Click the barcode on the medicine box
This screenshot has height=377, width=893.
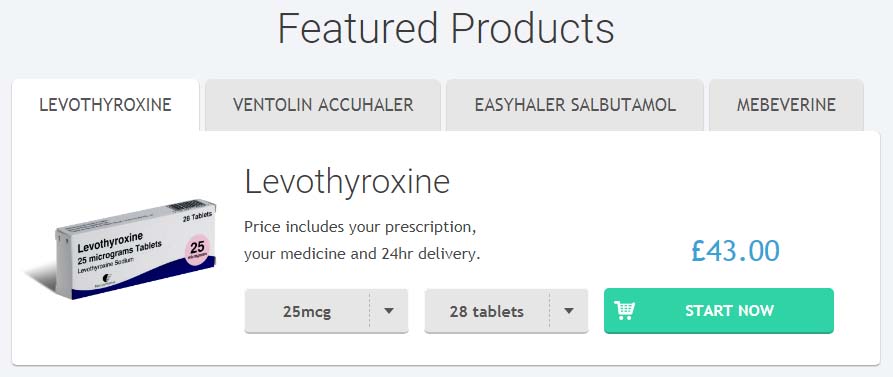187,206
